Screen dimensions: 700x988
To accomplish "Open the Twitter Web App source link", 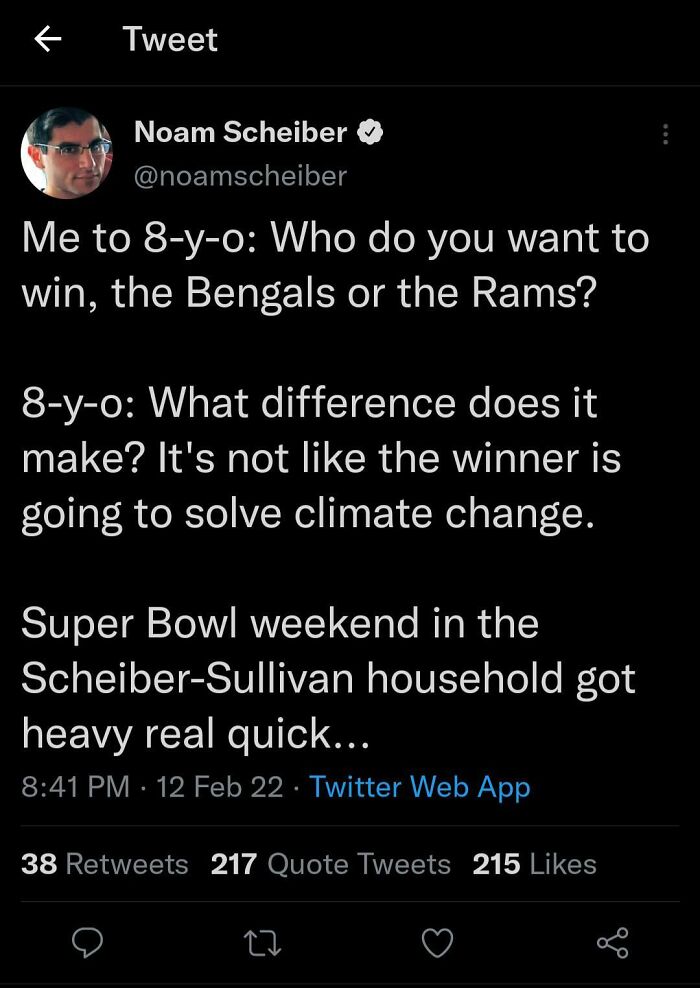I will coord(420,786).
